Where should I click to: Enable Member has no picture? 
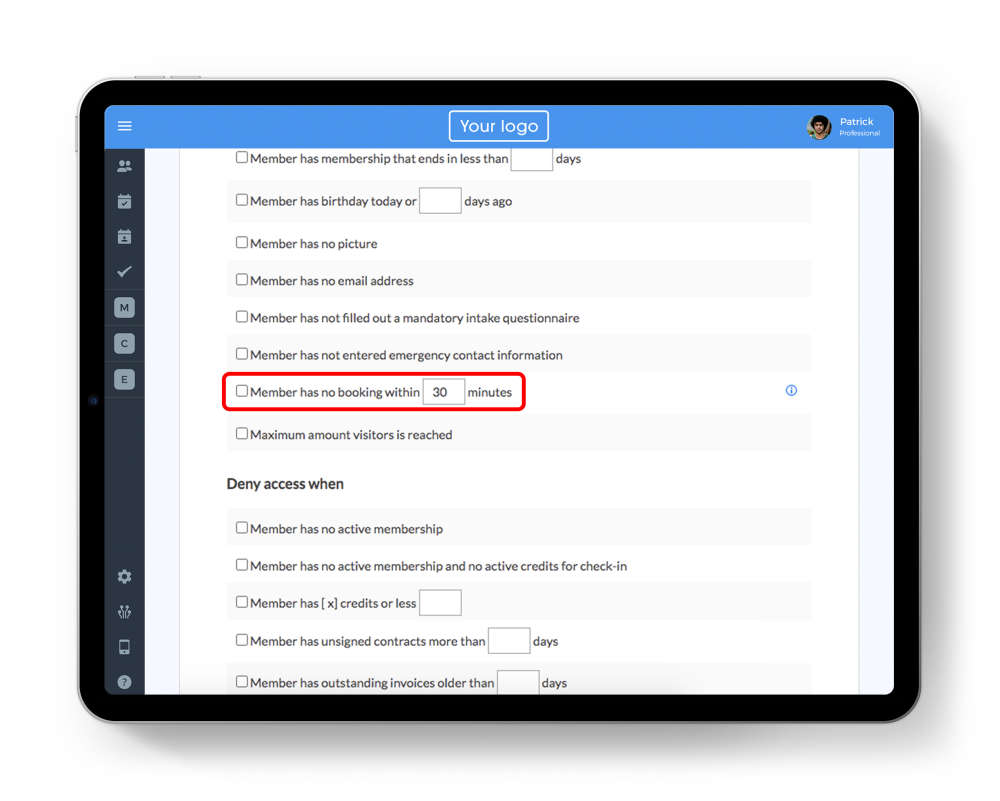(242, 243)
